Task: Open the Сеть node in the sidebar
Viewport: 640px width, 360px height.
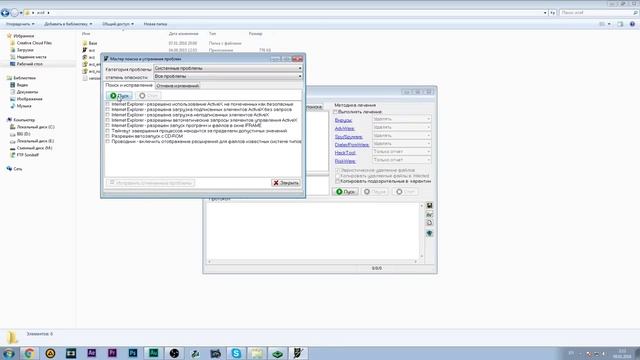Action: click(14, 169)
